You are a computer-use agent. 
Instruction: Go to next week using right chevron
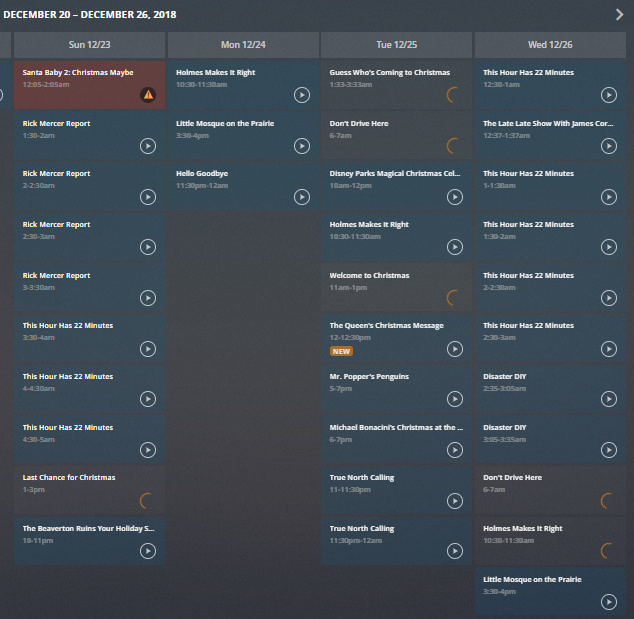(x=619, y=15)
